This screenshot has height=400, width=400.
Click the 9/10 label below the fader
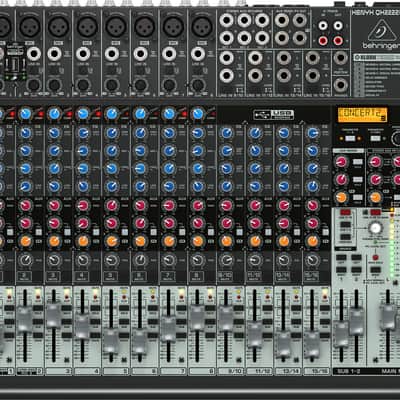point(230,371)
